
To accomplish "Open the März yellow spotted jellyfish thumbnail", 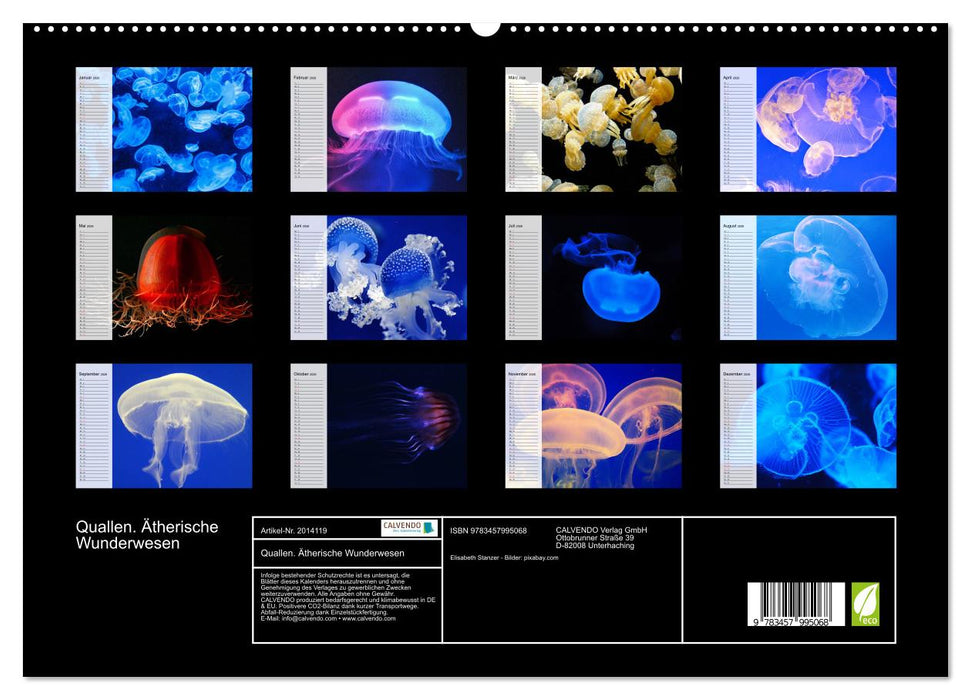I will tap(593, 129).
